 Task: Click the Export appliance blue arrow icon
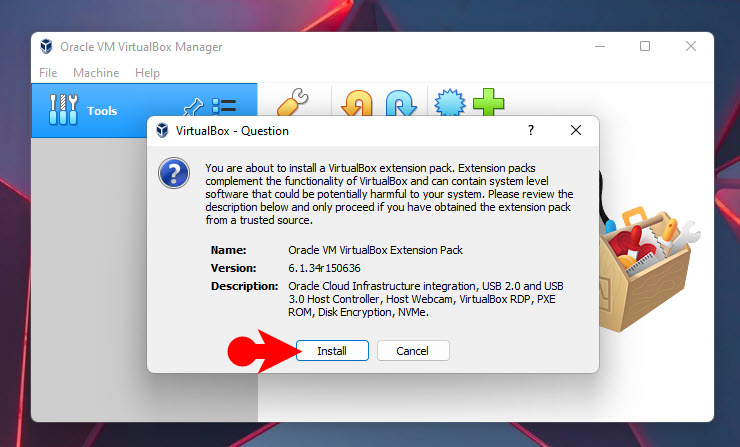tap(401, 102)
